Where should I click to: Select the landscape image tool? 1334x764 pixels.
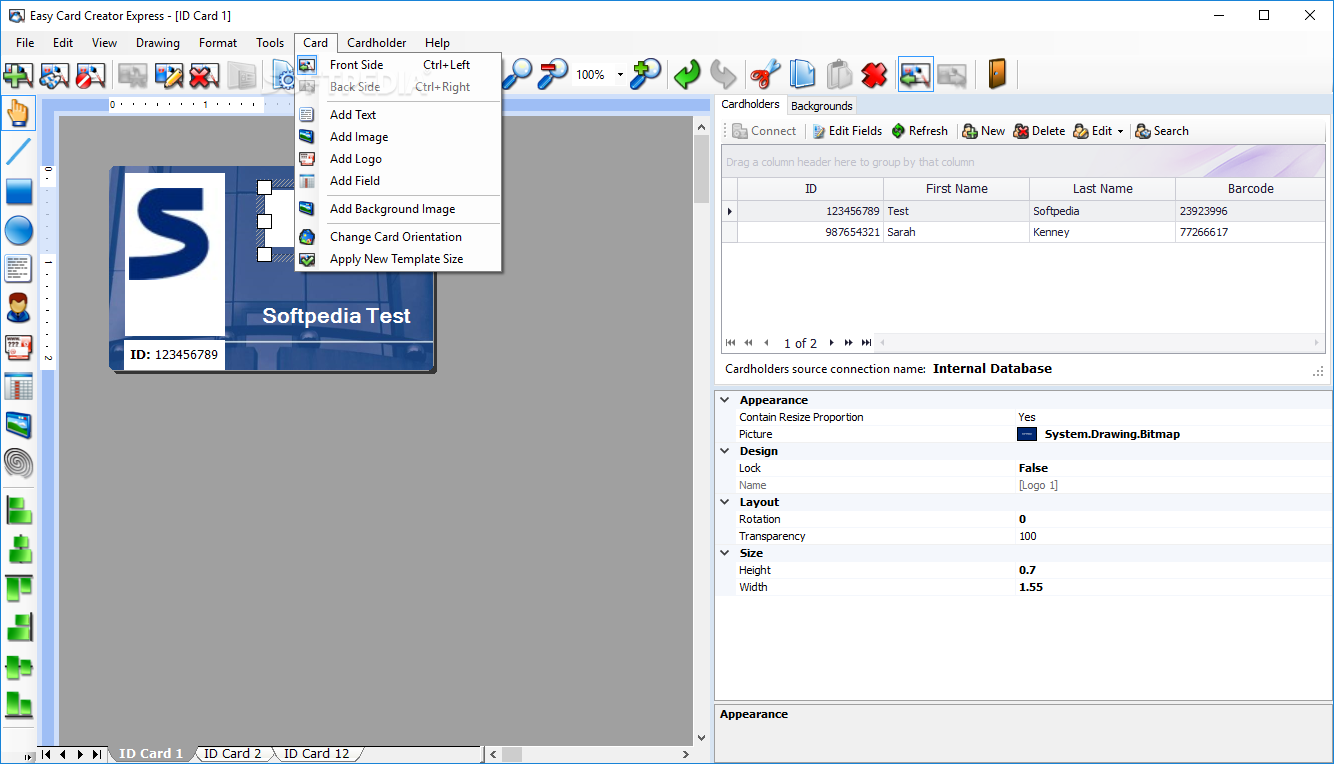pyautogui.click(x=18, y=425)
